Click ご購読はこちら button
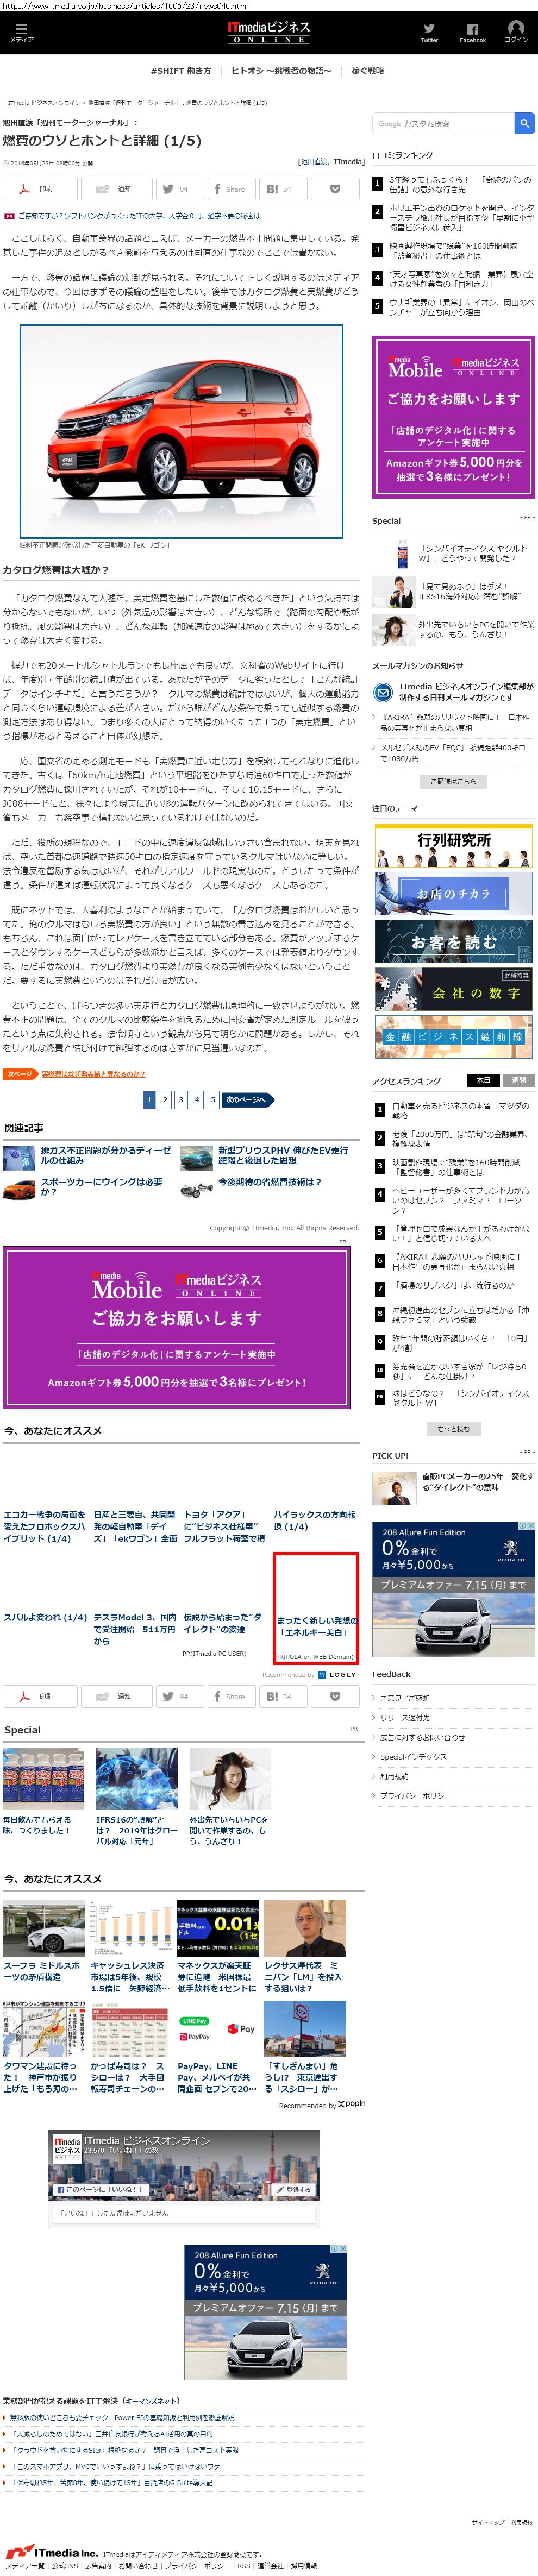The image size is (538, 2576). pos(453,781)
